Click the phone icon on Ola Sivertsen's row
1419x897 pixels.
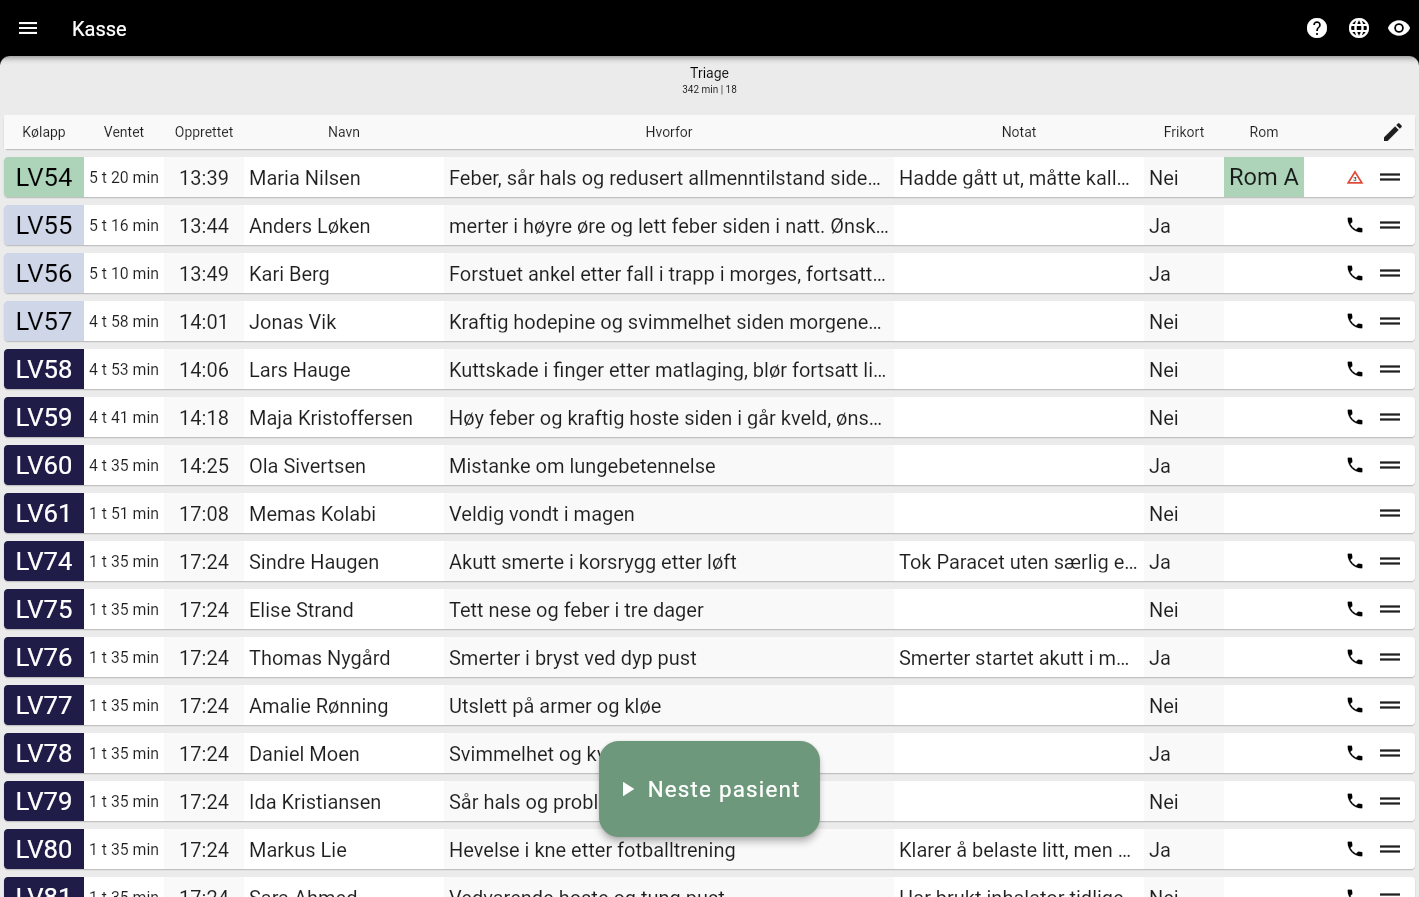(1355, 465)
